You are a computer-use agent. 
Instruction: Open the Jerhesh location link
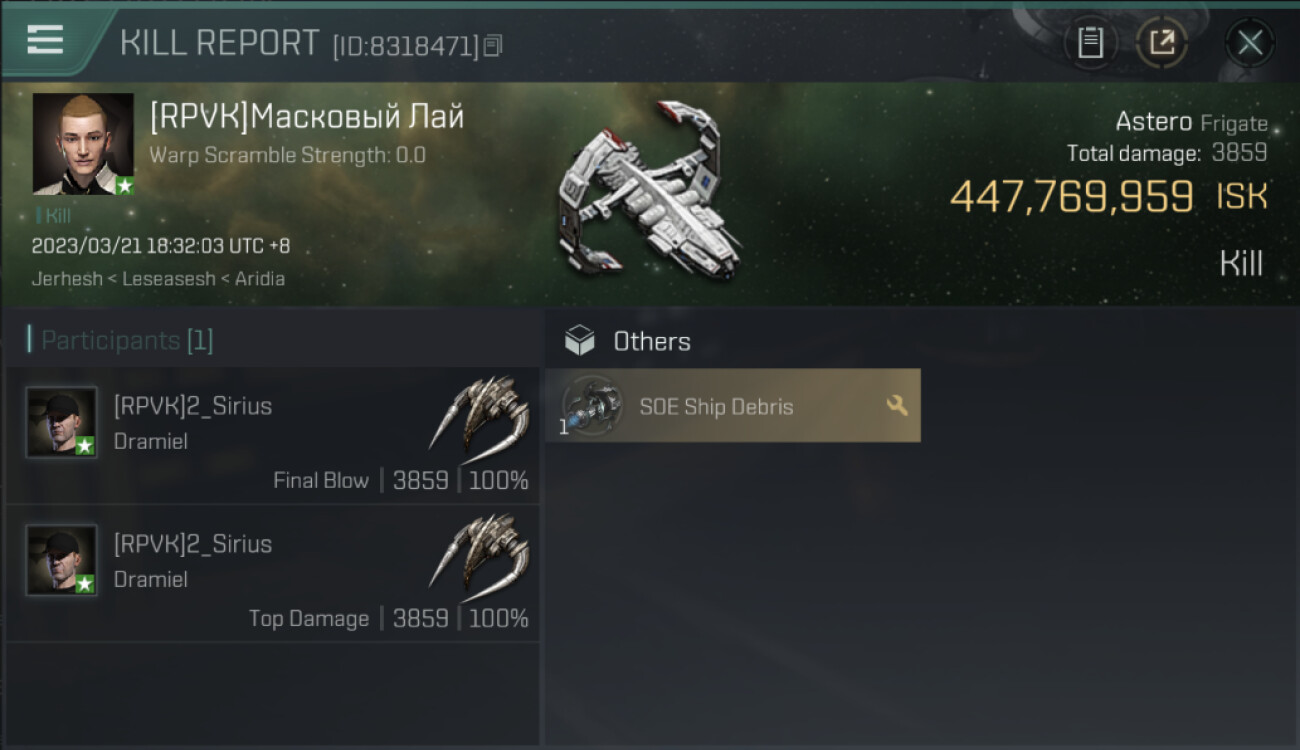tap(66, 279)
